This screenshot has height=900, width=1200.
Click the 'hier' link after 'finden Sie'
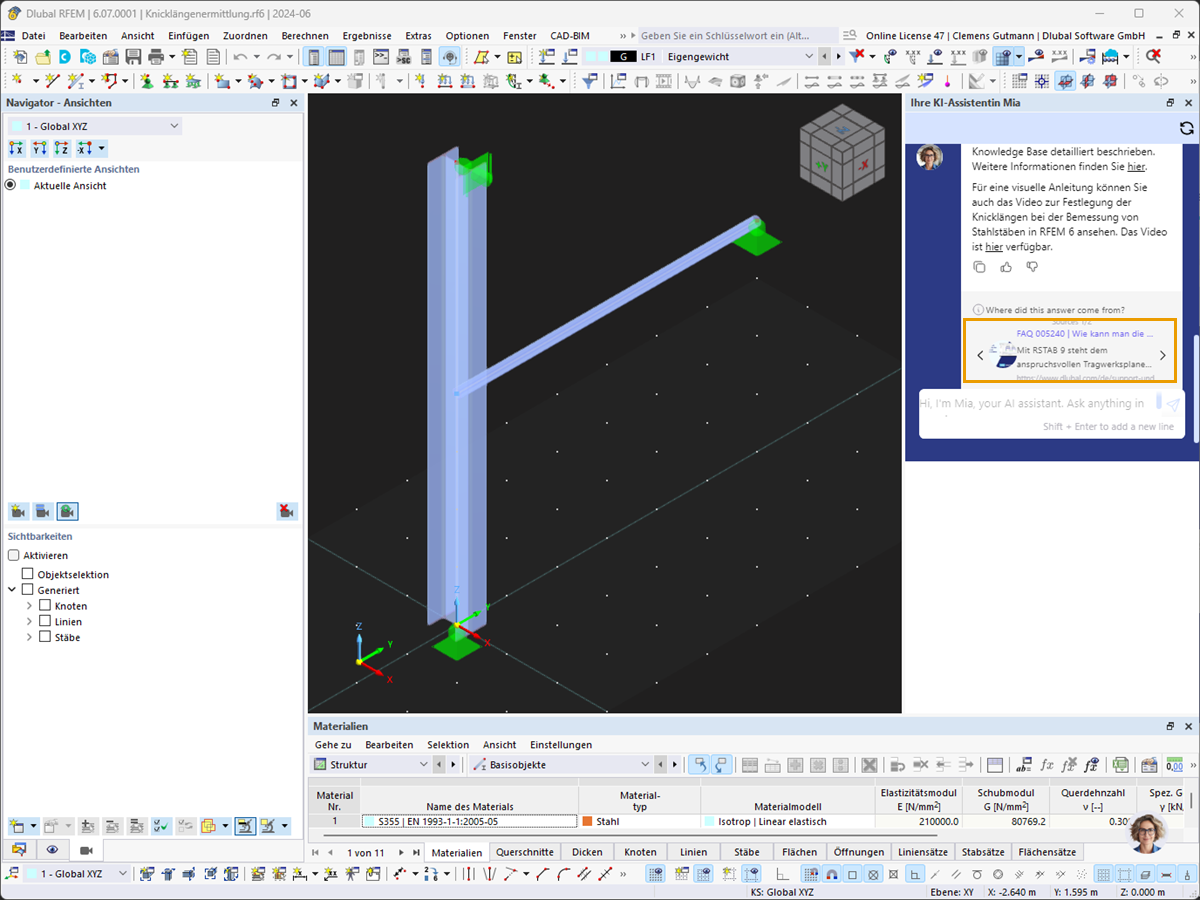(x=1136, y=167)
